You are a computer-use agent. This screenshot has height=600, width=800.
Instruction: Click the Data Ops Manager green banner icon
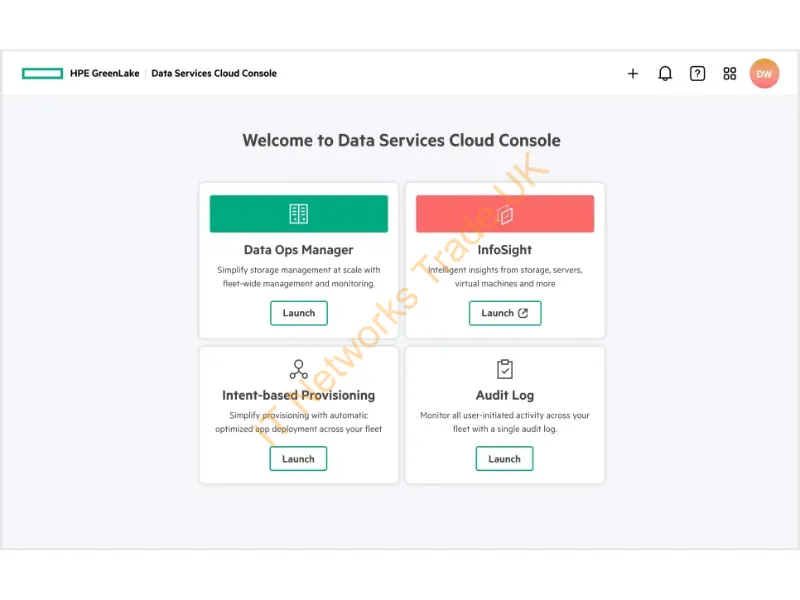coord(298,214)
